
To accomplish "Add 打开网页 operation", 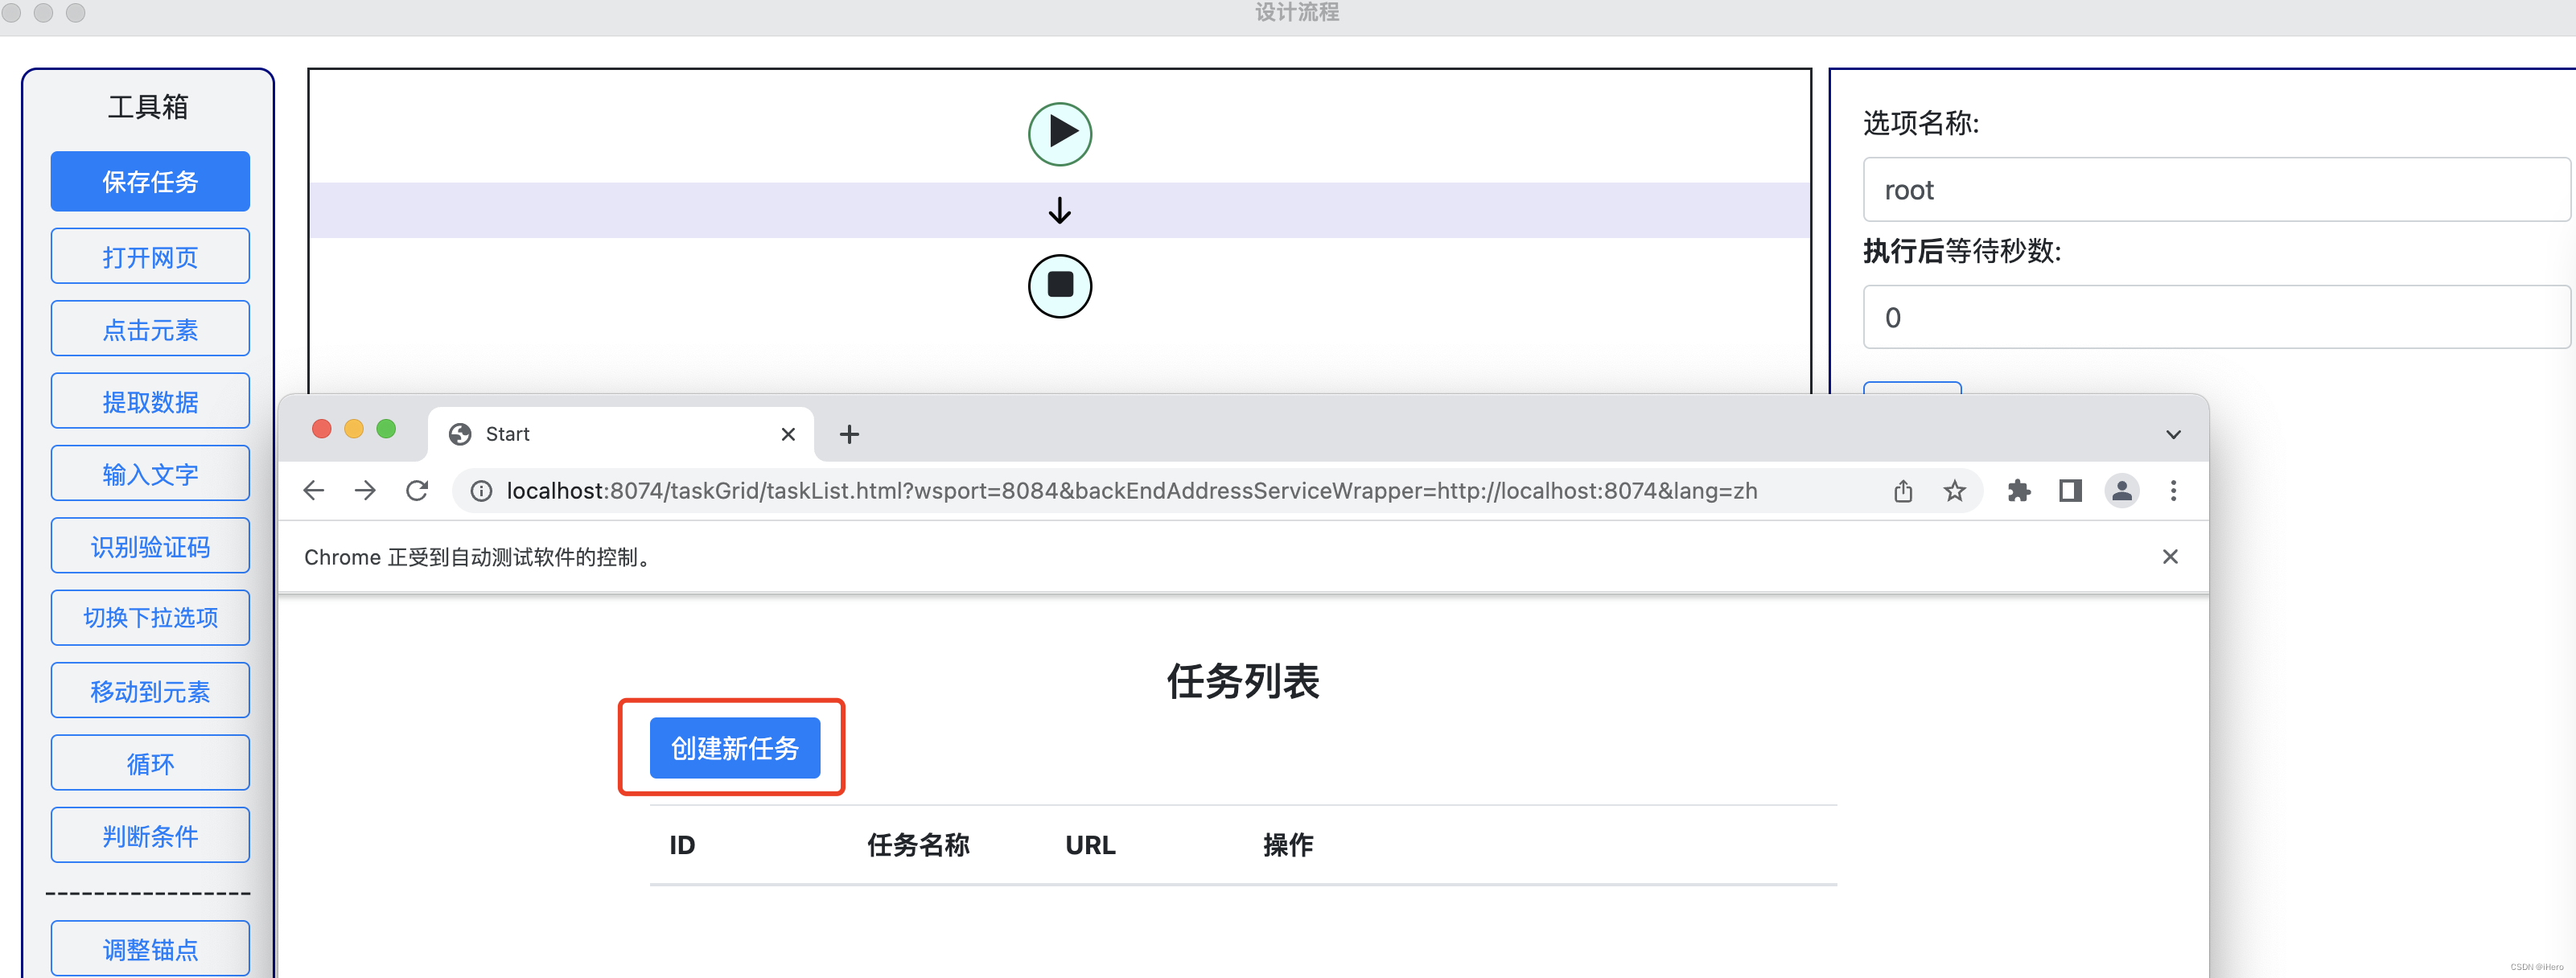I will pyautogui.click(x=150, y=256).
